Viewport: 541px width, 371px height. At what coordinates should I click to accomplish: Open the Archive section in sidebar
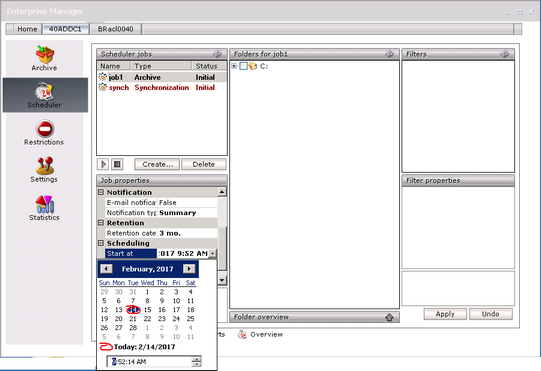click(x=45, y=58)
